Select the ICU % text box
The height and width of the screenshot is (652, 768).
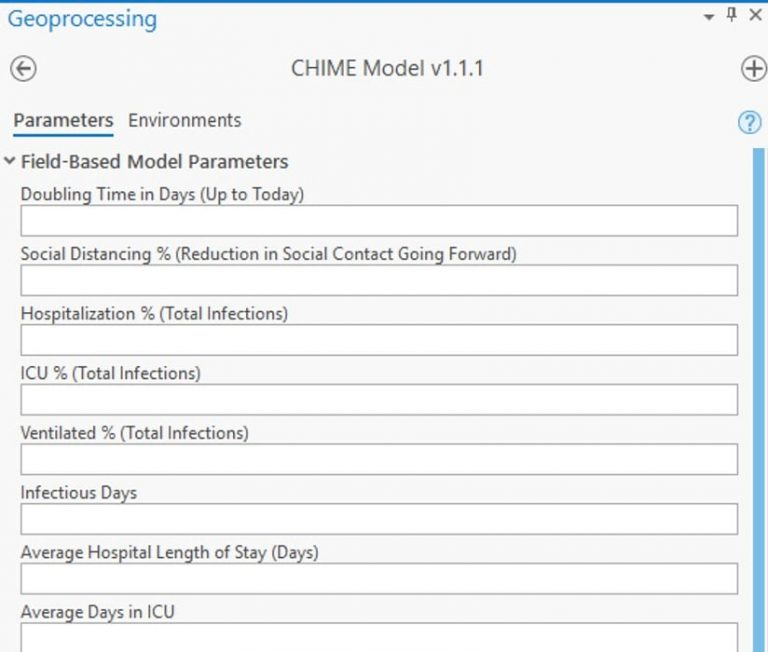(379, 400)
